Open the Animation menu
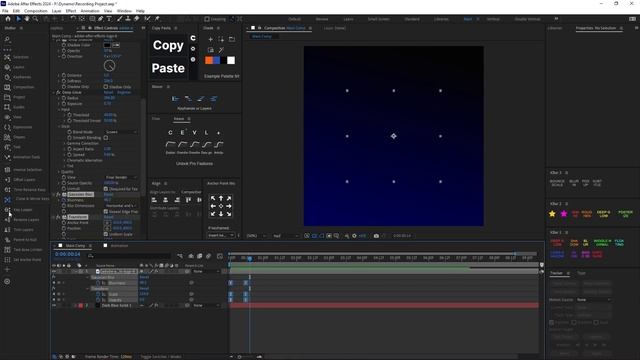The image size is (640, 360). 90,11
